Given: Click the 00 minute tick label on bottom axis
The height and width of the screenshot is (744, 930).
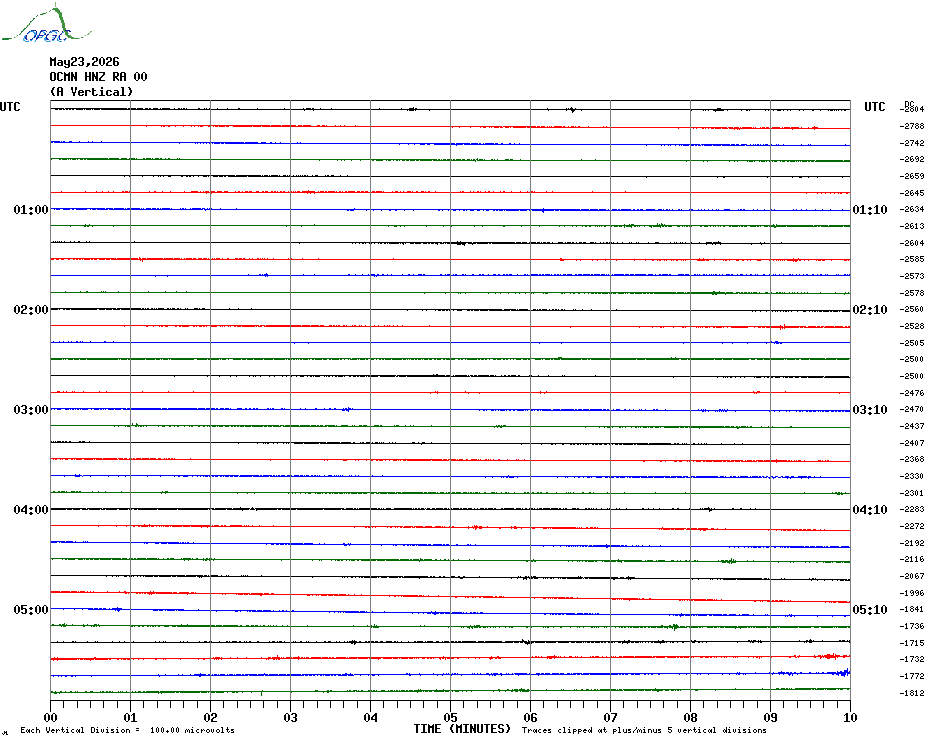Looking at the screenshot, I should pyautogui.click(x=50, y=717).
